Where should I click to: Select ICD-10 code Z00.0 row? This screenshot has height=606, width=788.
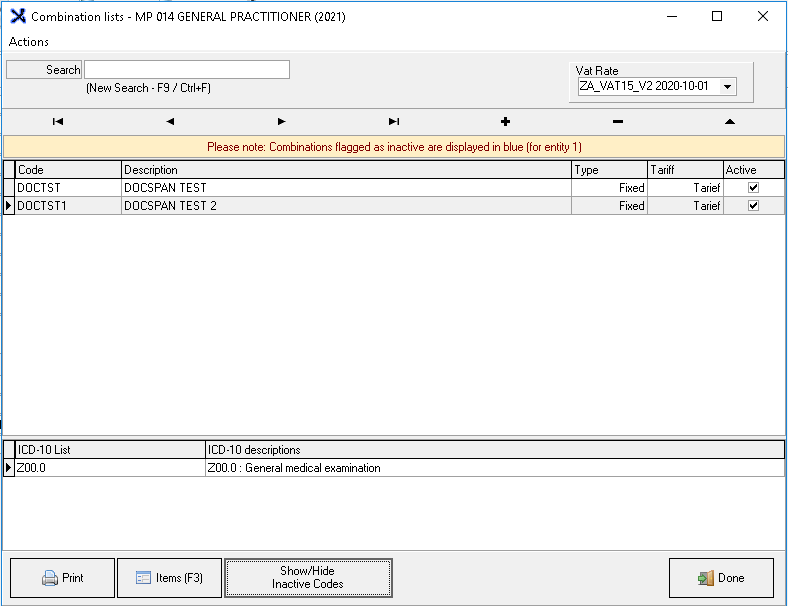click(110, 468)
